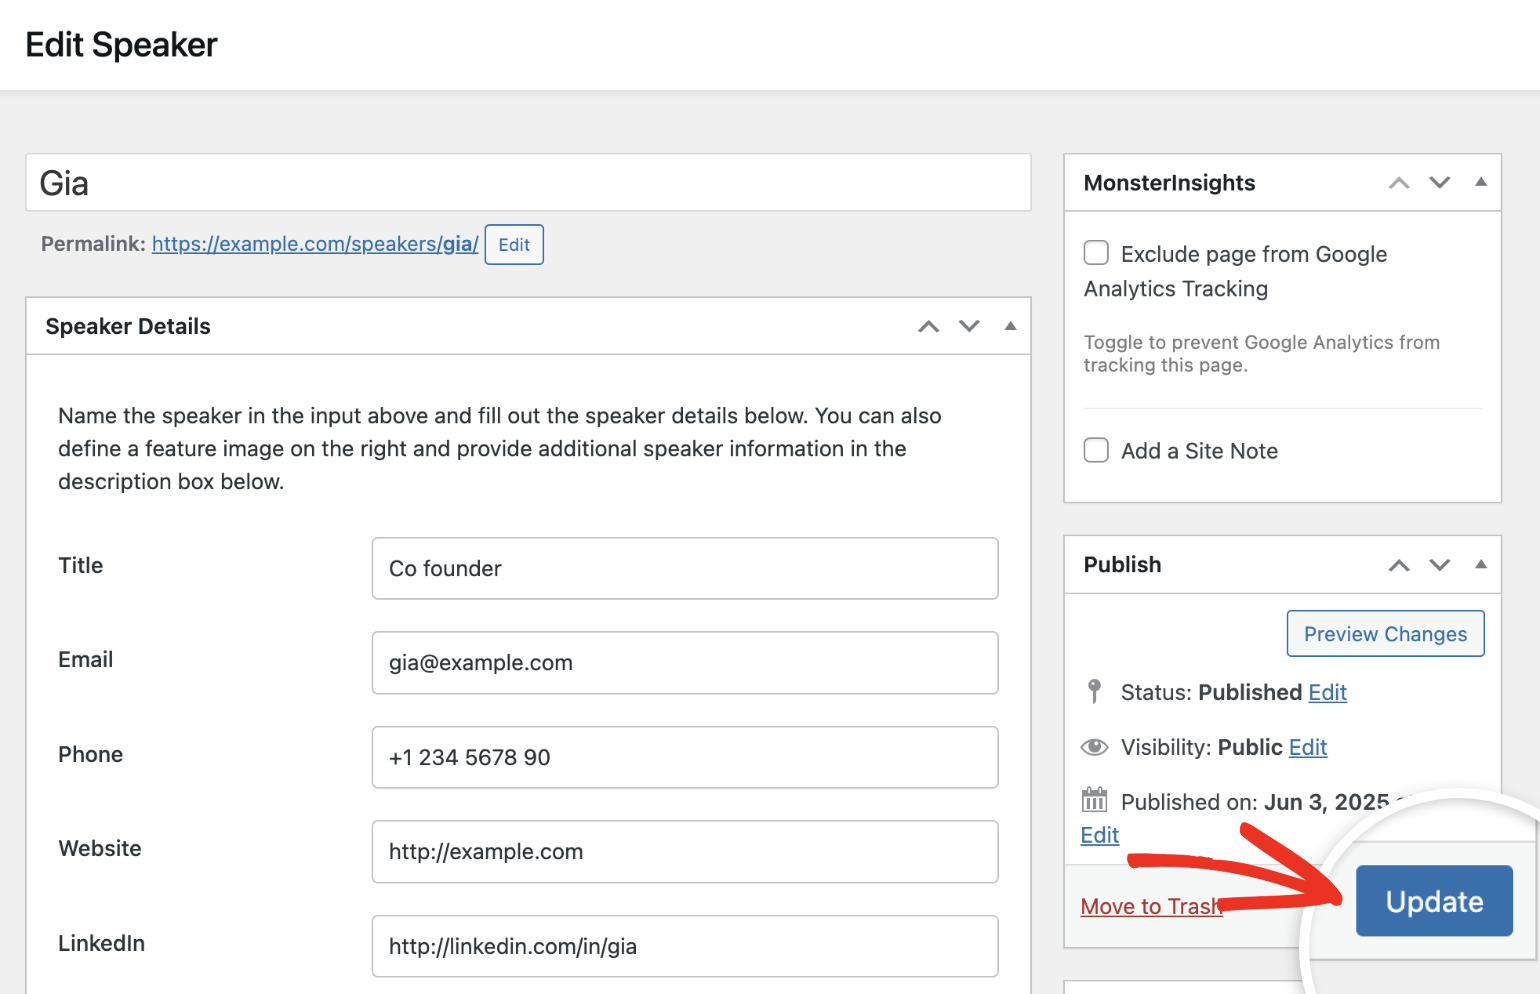Click the LinkedIn URL input field
The width and height of the screenshot is (1540, 994).
685,946
